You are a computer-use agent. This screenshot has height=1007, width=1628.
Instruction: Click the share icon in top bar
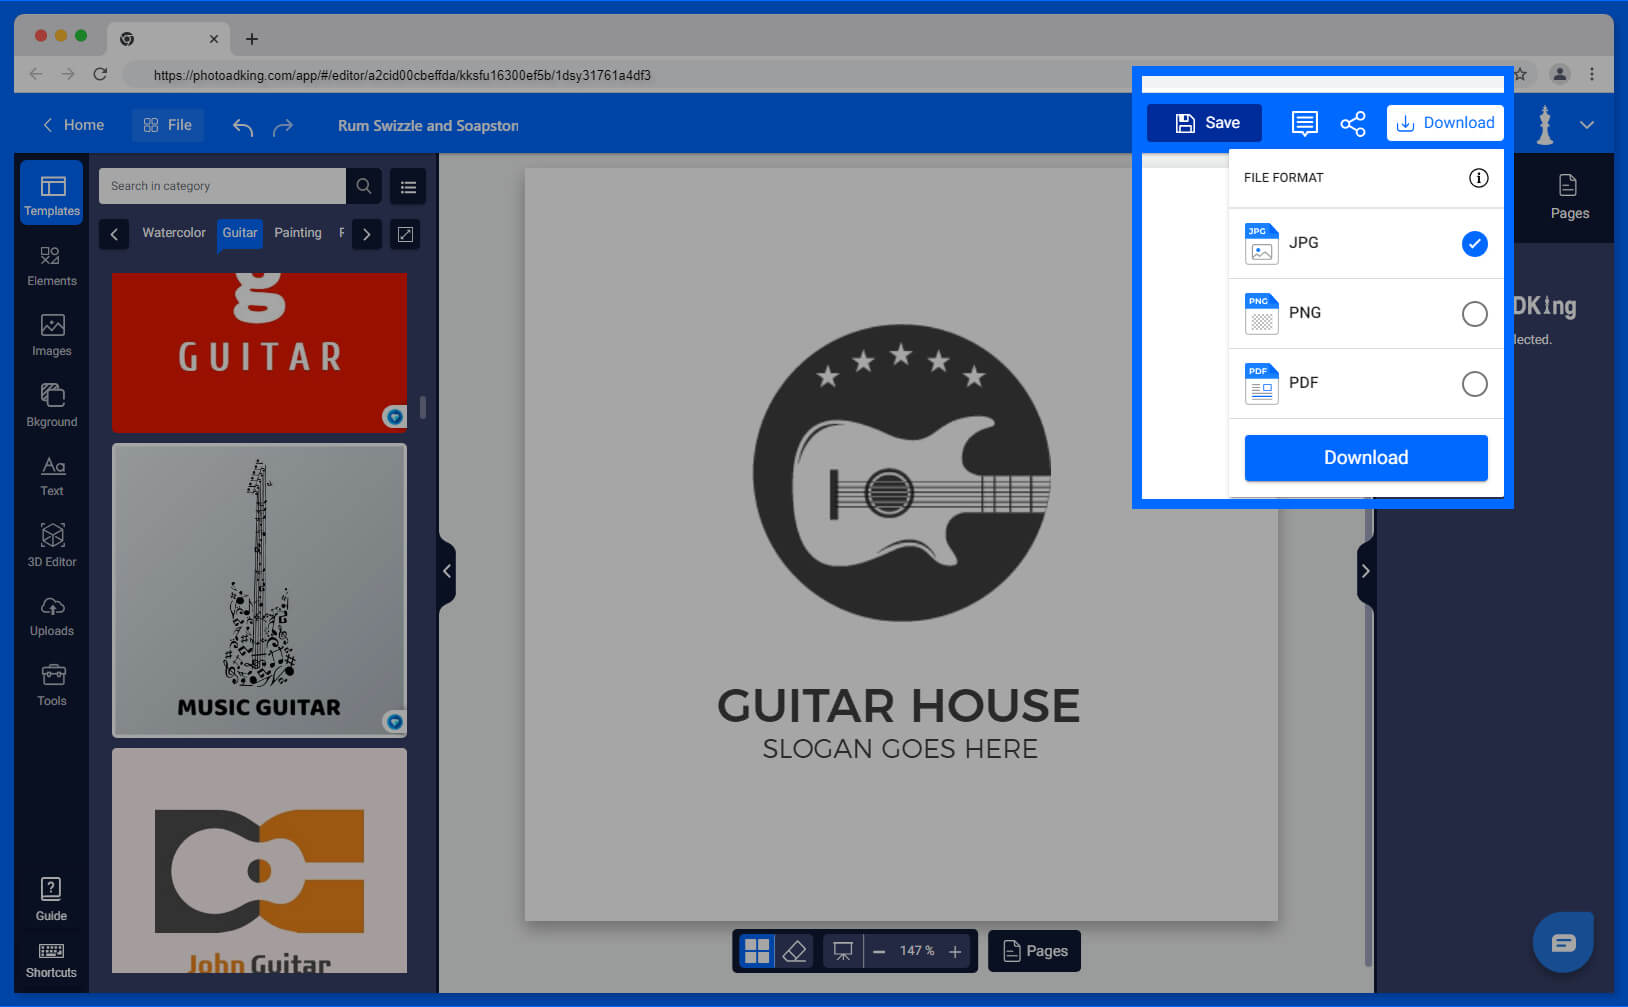click(x=1353, y=123)
